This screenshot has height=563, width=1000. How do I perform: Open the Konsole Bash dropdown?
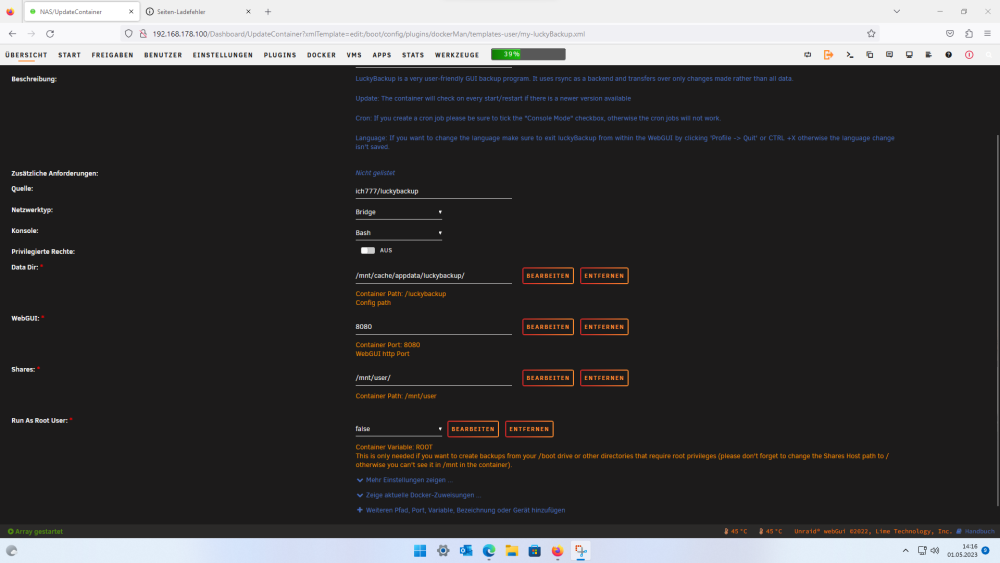(399, 233)
